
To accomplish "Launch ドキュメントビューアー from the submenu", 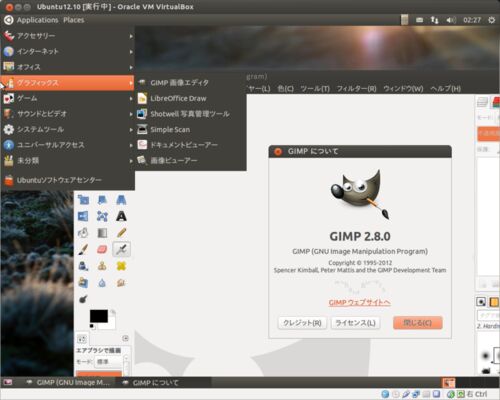I will tap(191, 145).
